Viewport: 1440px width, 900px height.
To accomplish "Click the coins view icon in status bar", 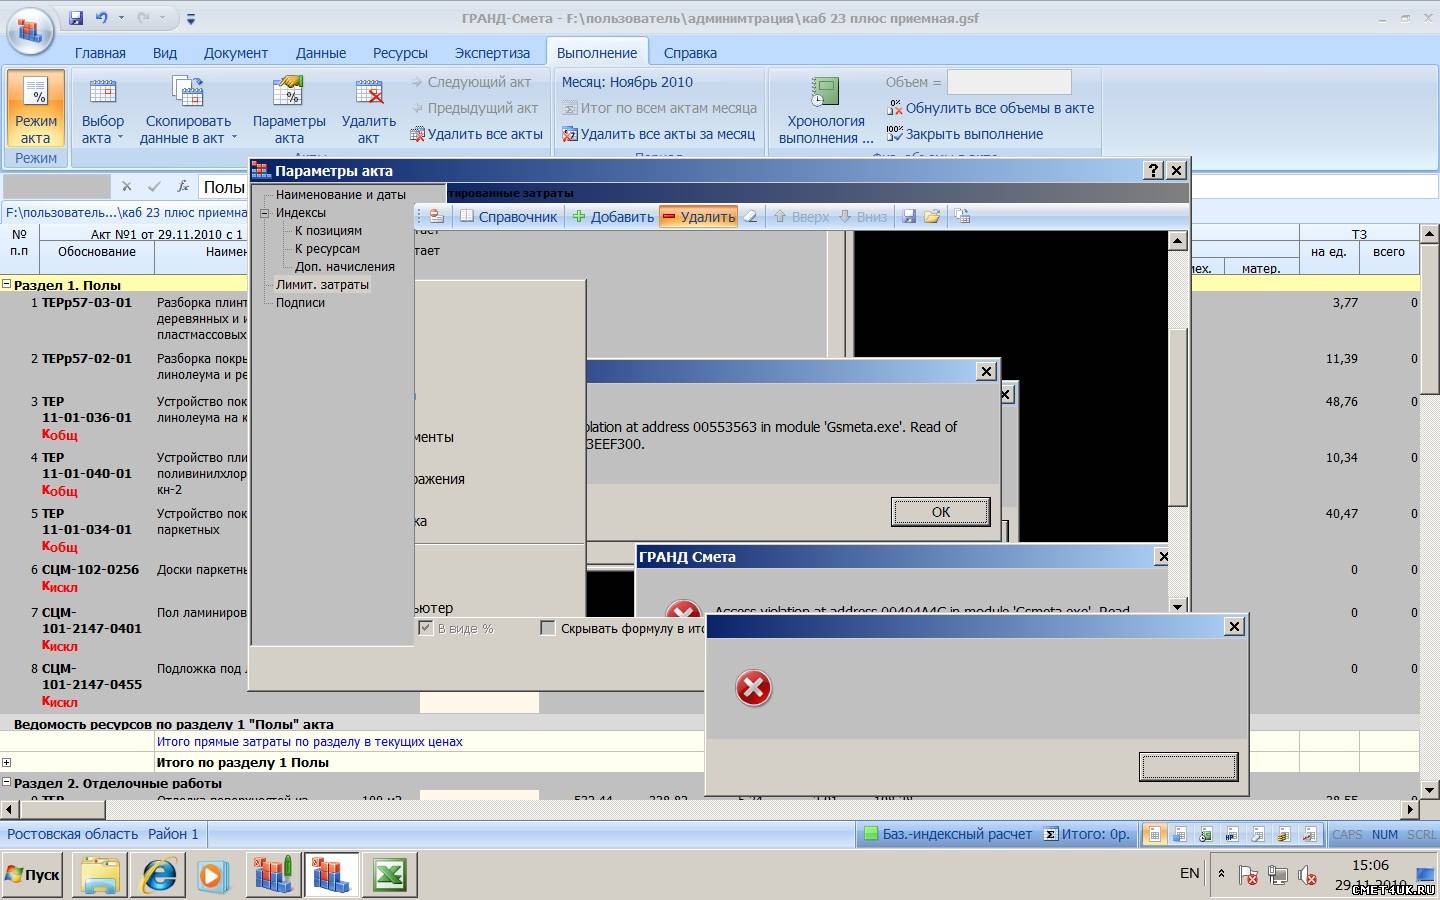I will [1283, 834].
